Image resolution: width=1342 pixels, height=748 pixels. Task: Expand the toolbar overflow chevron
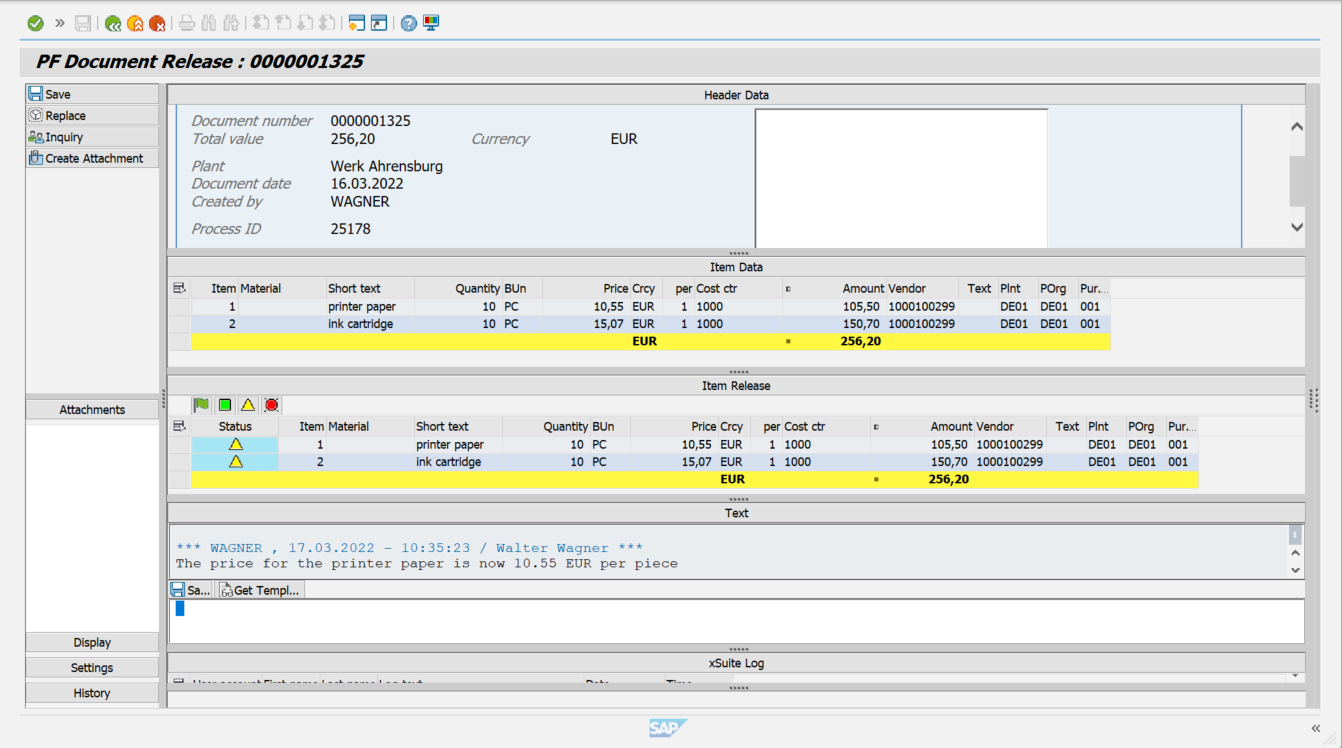pyautogui.click(x=59, y=22)
